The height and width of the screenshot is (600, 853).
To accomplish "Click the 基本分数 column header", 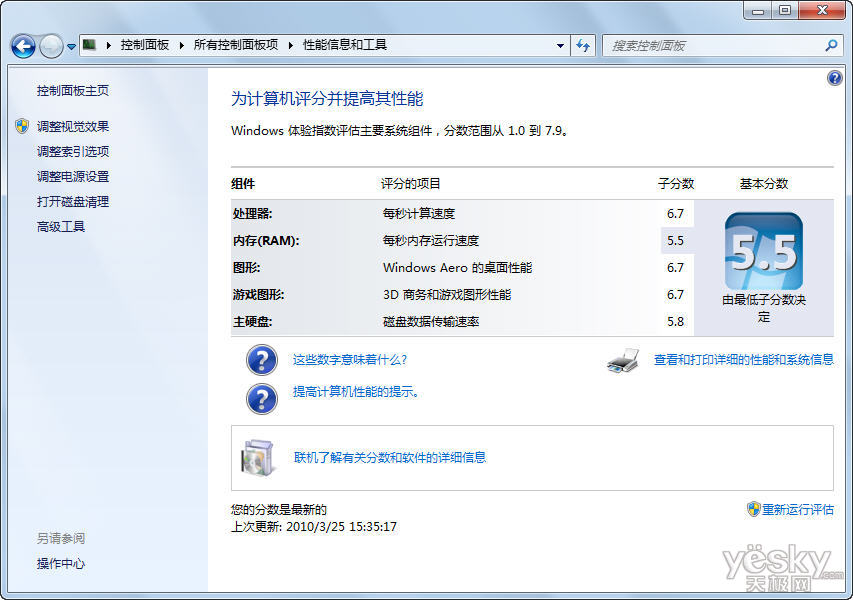I will [x=764, y=184].
